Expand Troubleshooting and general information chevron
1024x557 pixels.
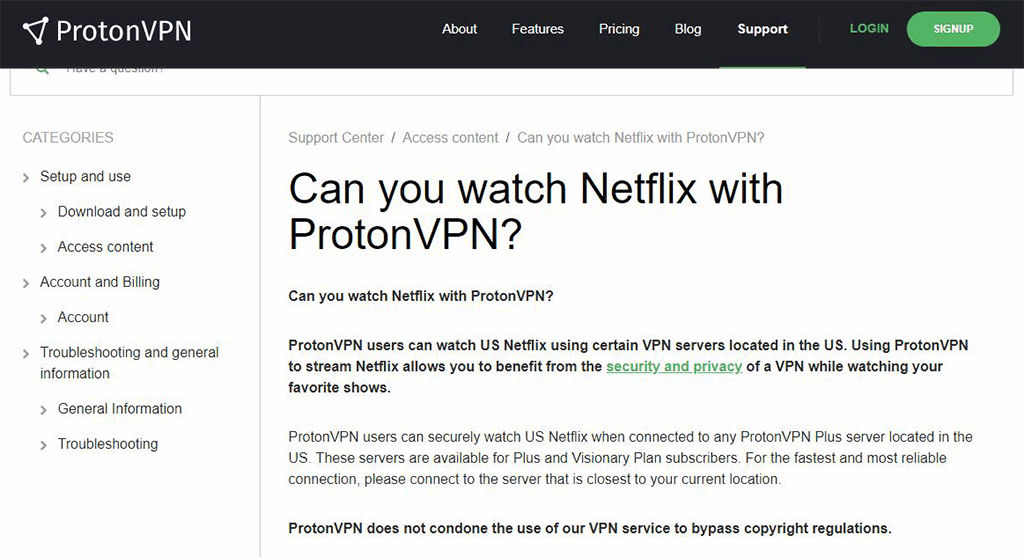pyautogui.click(x=26, y=353)
